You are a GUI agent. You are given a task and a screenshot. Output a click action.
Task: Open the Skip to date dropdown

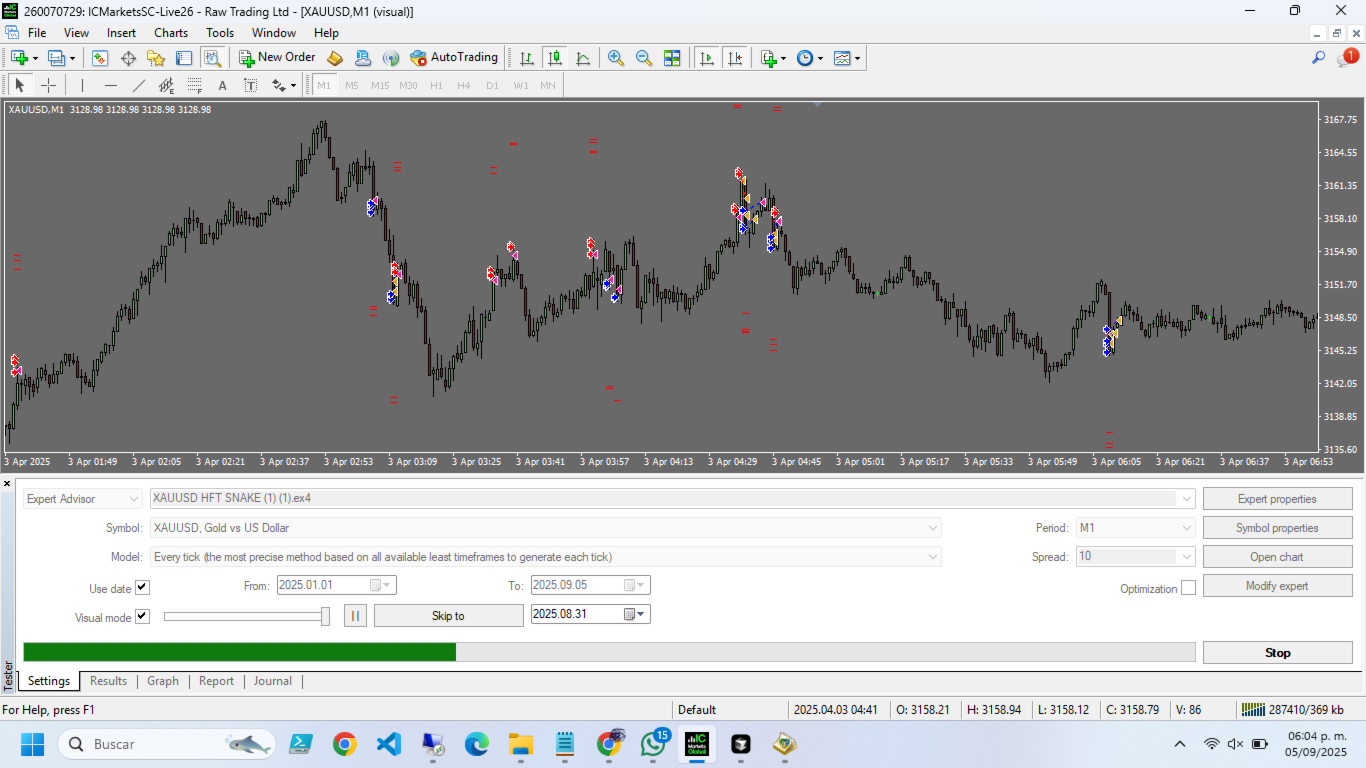pyautogui.click(x=636, y=614)
